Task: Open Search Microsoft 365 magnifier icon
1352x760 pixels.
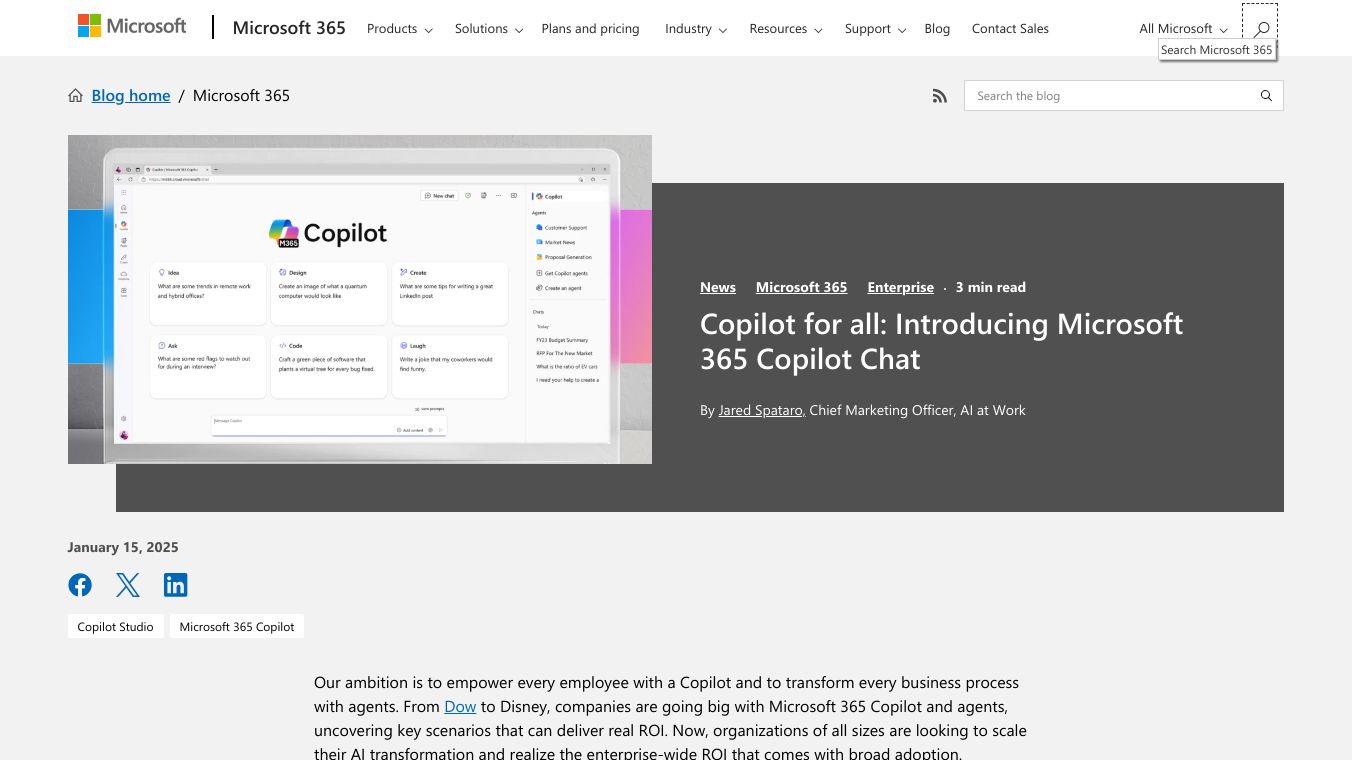Action: pyautogui.click(x=1260, y=28)
